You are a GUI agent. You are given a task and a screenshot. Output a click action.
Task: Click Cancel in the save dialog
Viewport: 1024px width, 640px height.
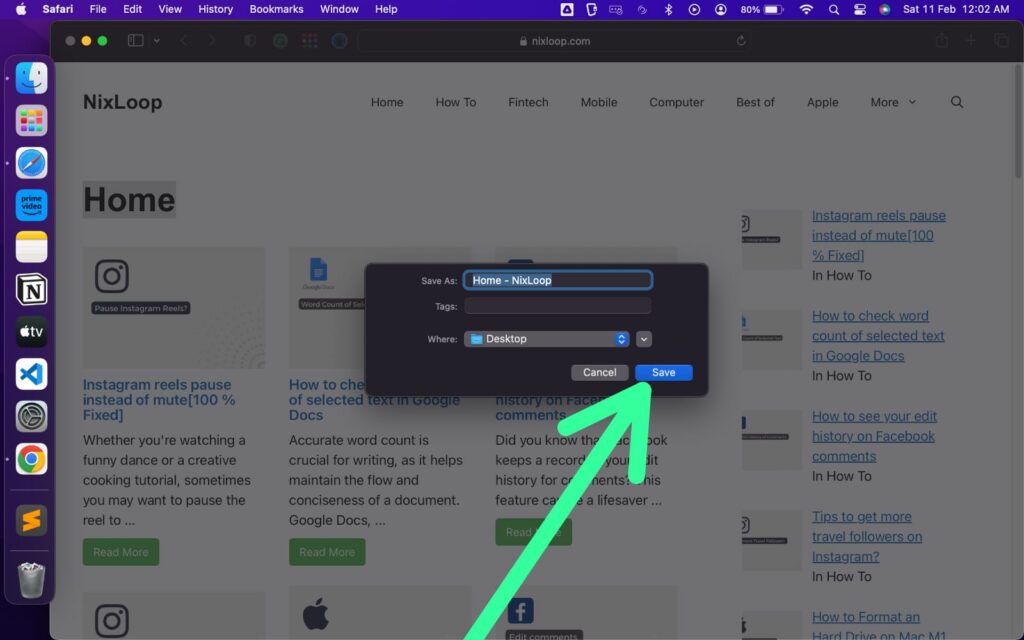click(600, 372)
